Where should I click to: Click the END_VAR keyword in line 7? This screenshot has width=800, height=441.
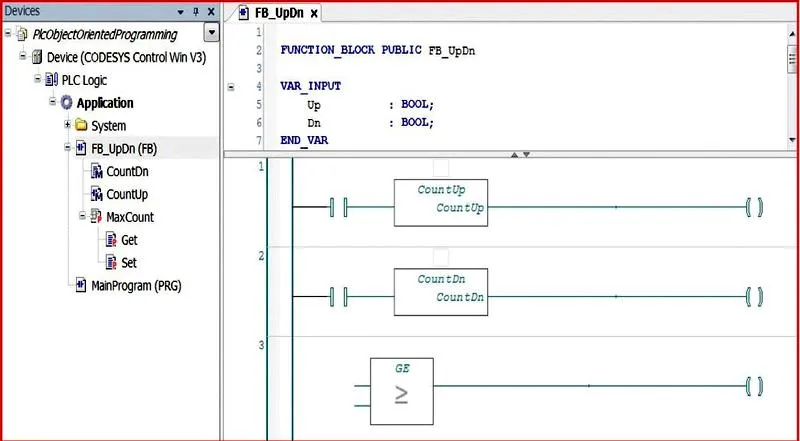tap(304, 140)
